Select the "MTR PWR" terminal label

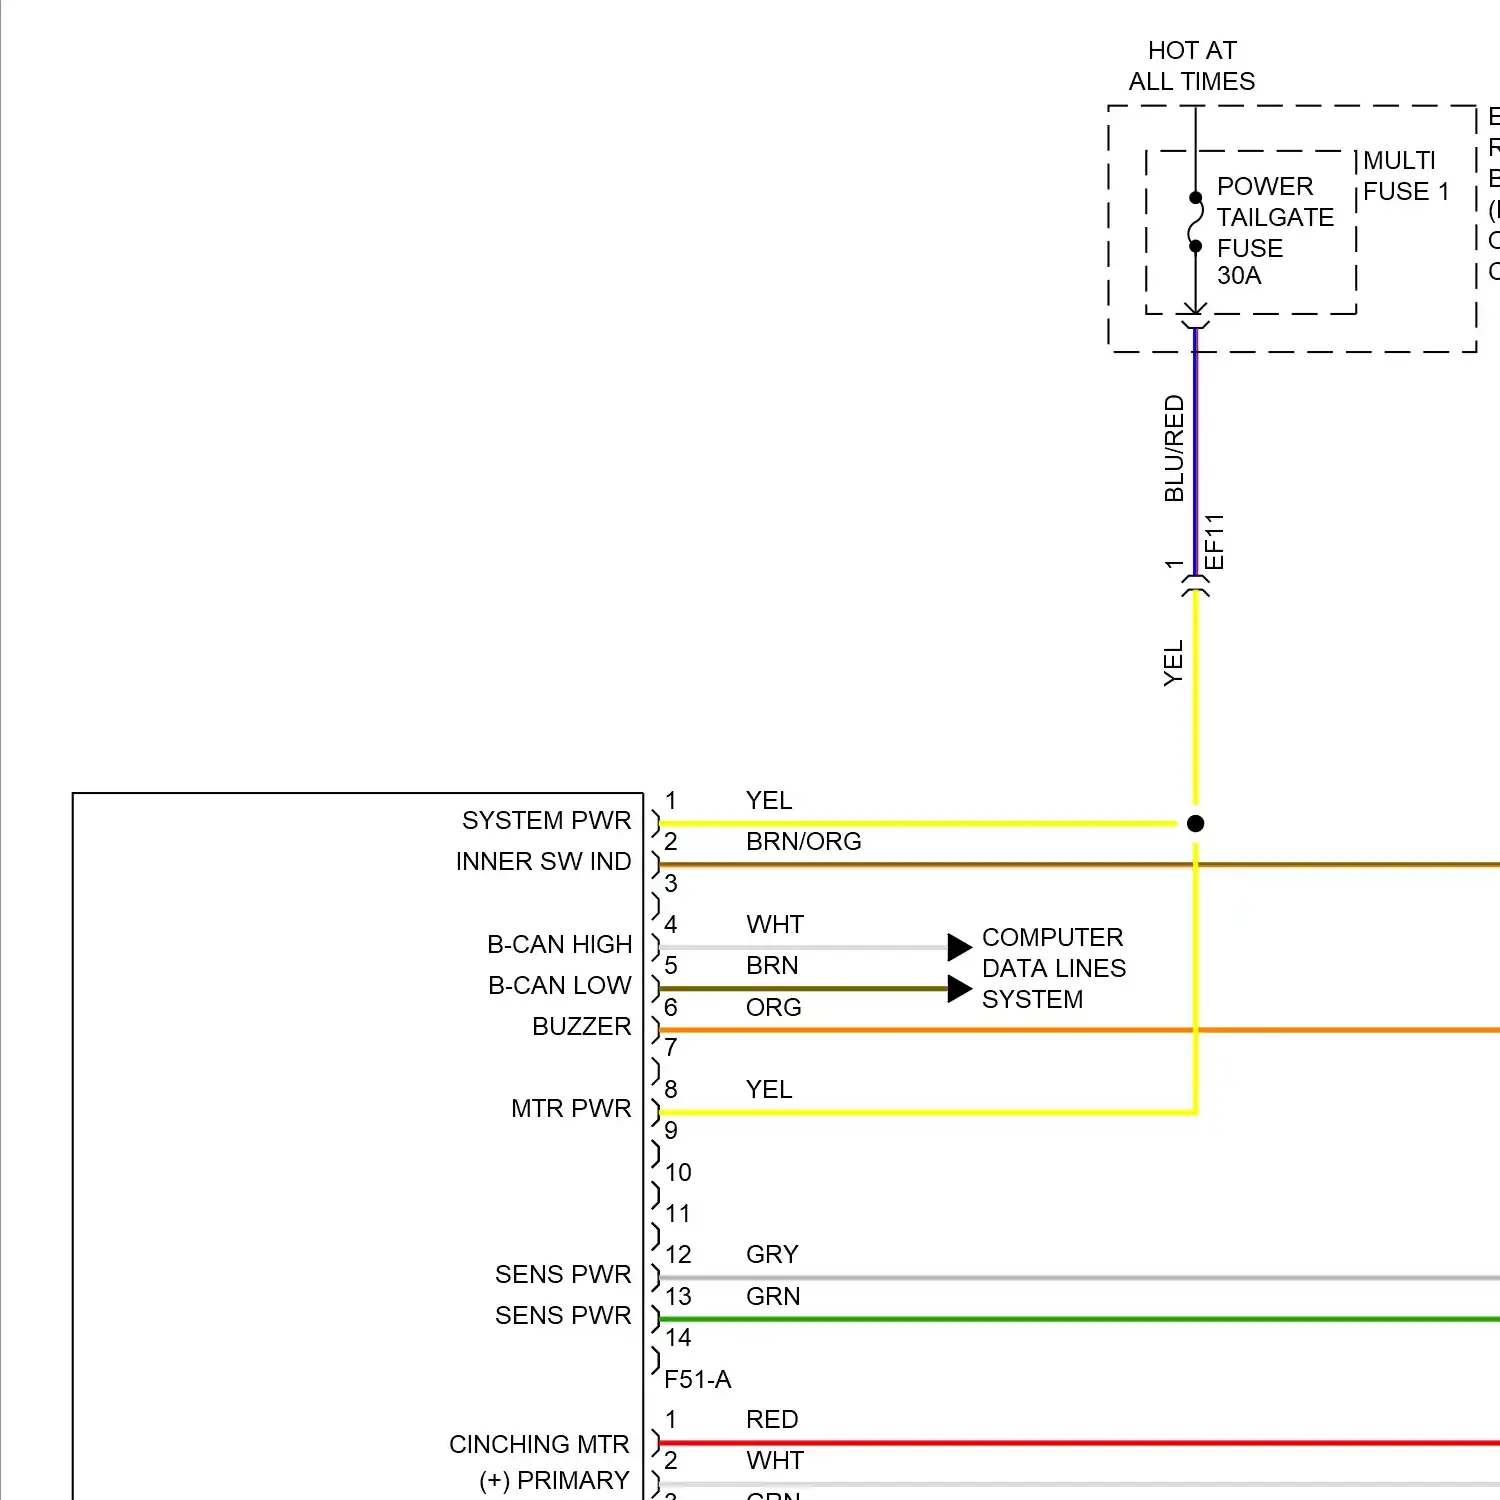coord(571,1109)
